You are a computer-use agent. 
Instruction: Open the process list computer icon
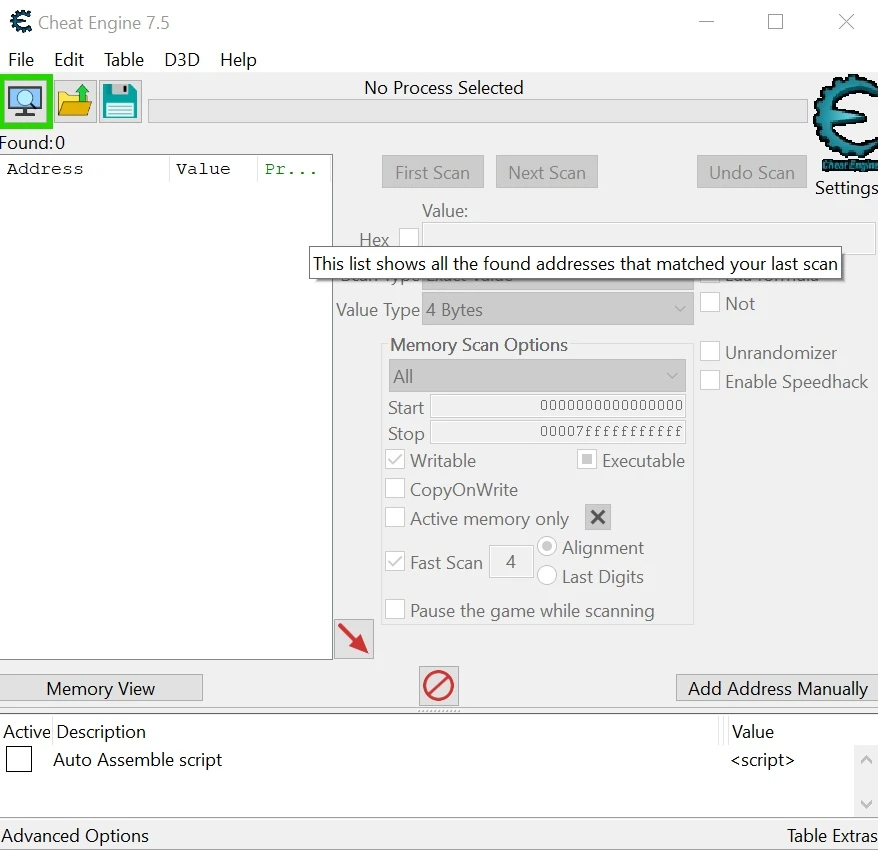pos(26,101)
